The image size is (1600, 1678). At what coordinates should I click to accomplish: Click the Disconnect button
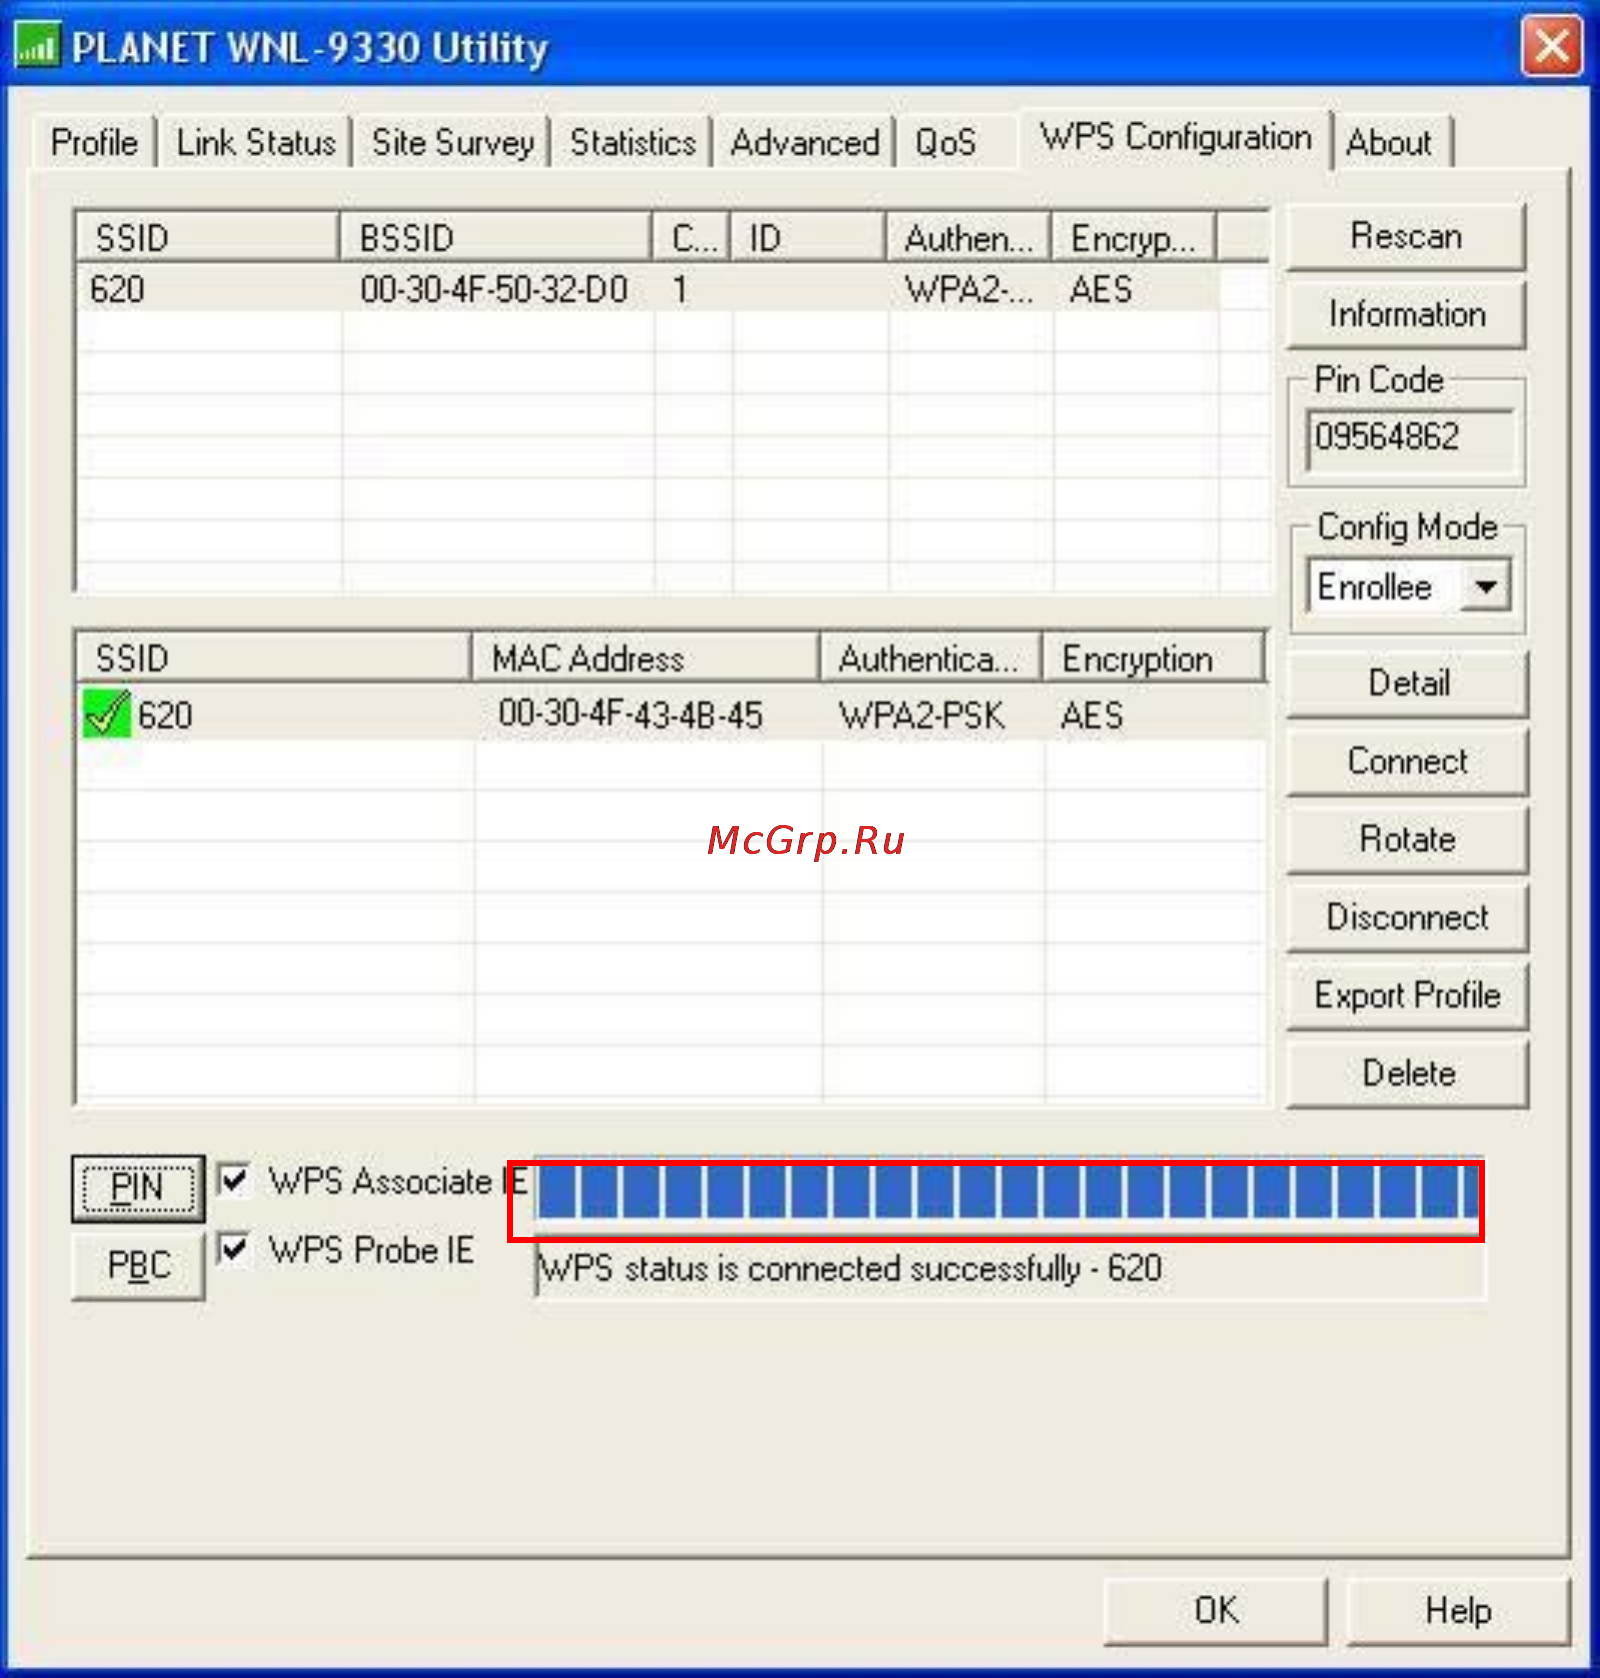point(1408,917)
